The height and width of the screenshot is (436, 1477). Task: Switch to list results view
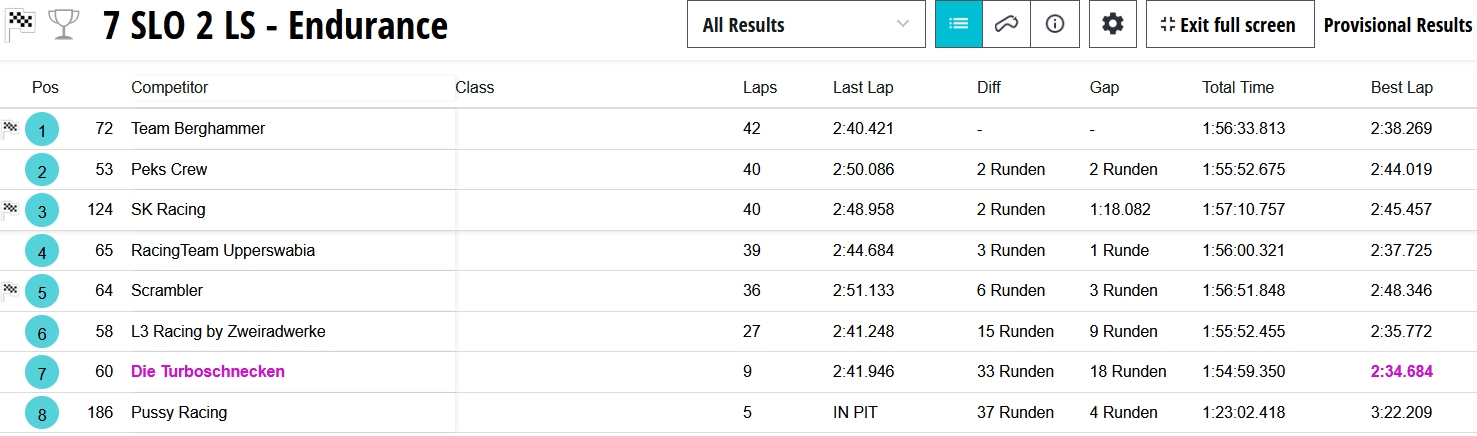pyautogui.click(x=958, y=25)
